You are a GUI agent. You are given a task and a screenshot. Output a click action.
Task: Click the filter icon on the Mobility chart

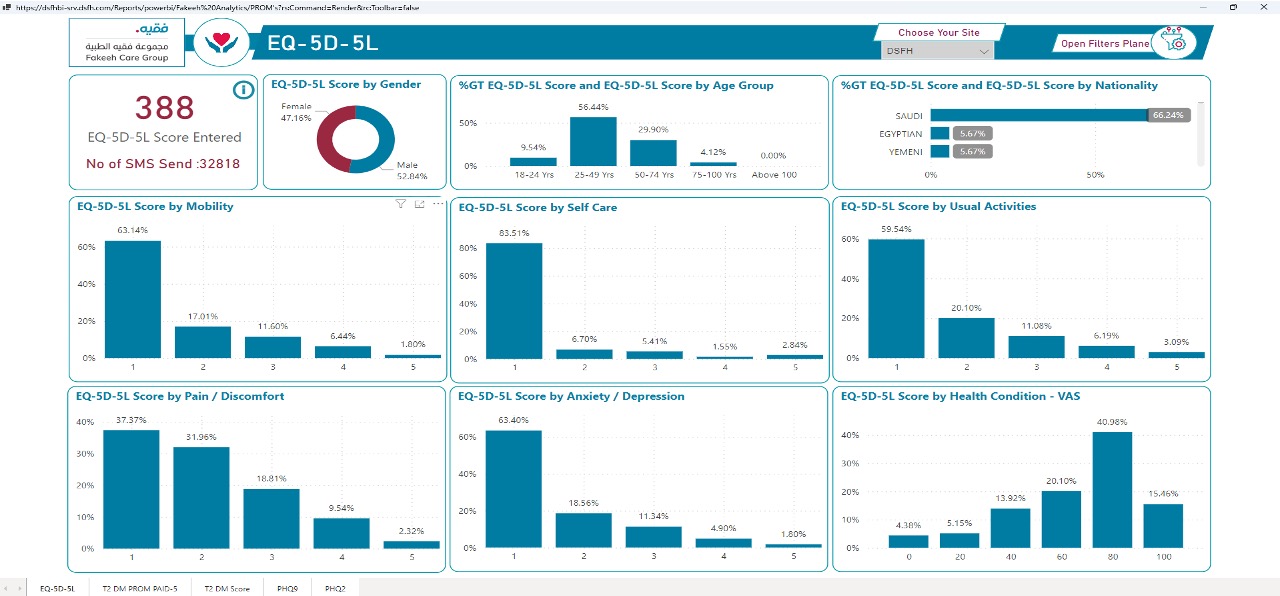point(401,204)
